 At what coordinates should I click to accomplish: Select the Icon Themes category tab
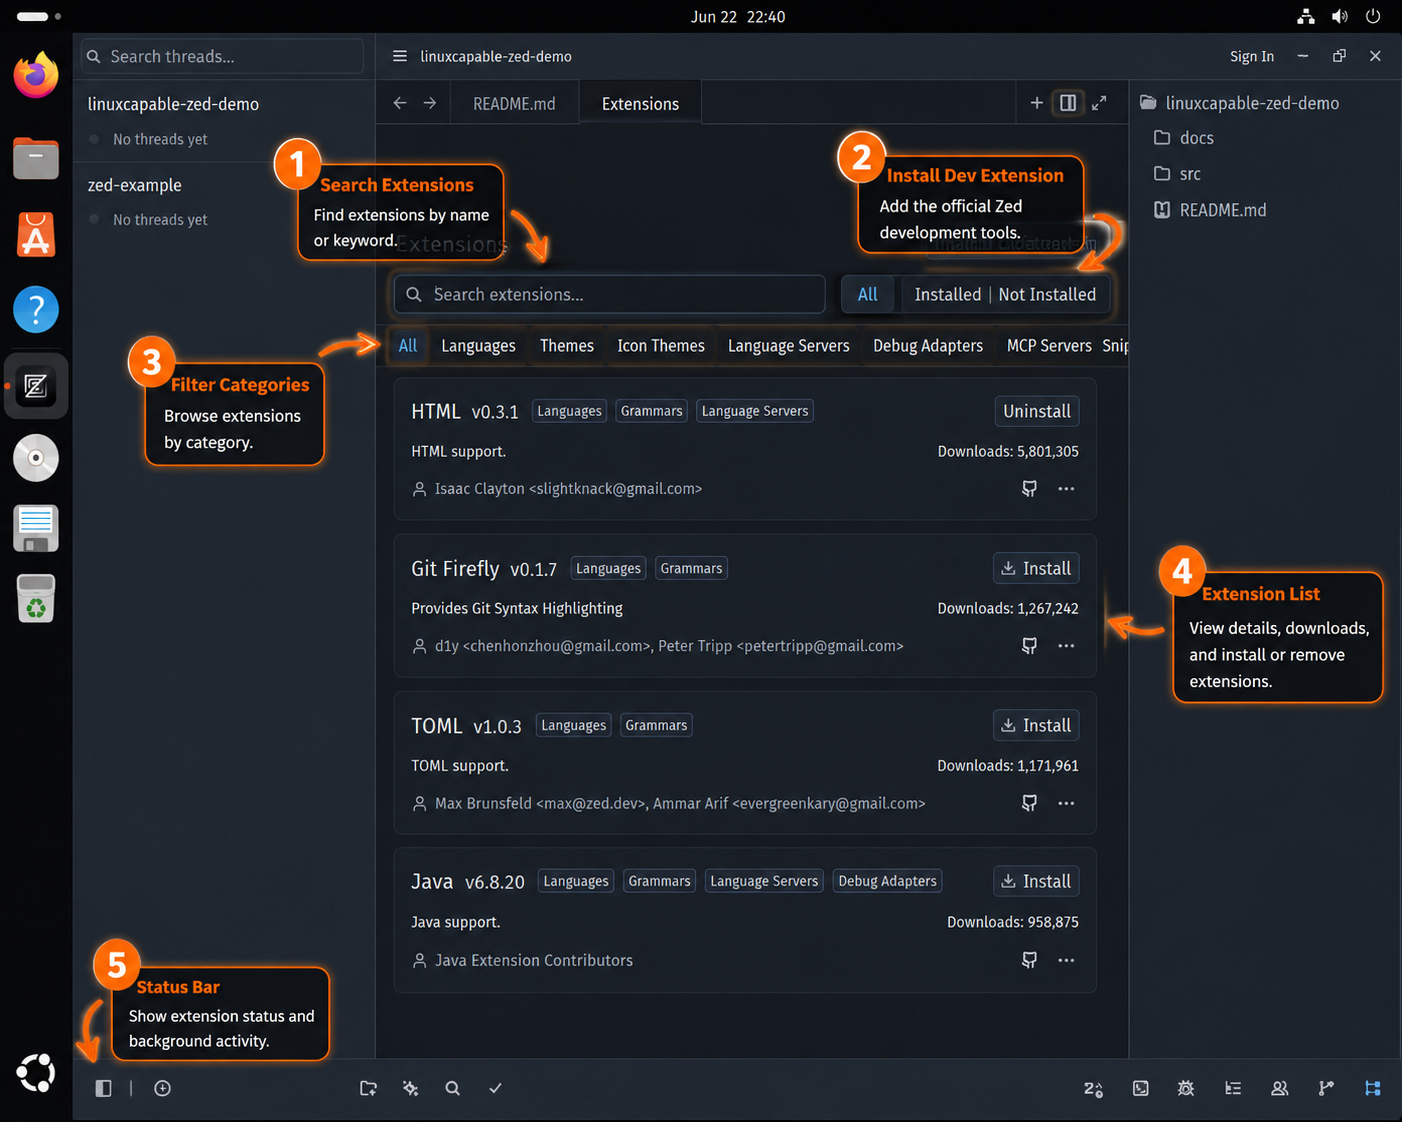[661, 346]
